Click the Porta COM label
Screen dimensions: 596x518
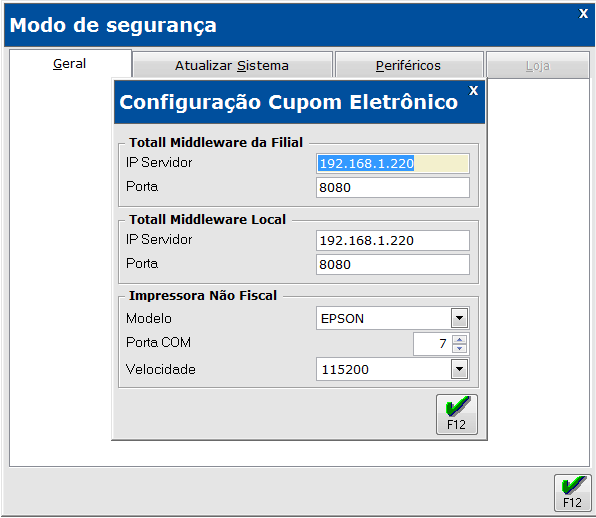pyautogui.click(x=159, y=342)
